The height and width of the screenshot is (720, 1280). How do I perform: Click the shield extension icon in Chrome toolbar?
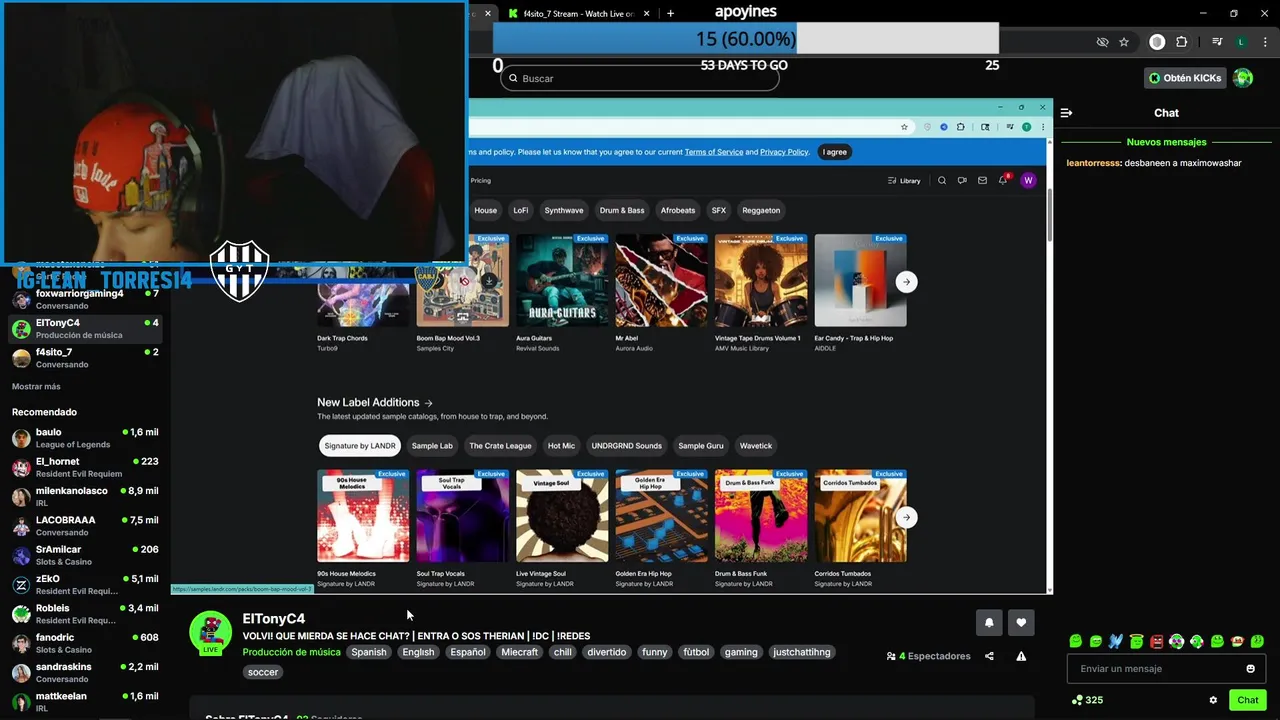click(x=1157, y=42)
